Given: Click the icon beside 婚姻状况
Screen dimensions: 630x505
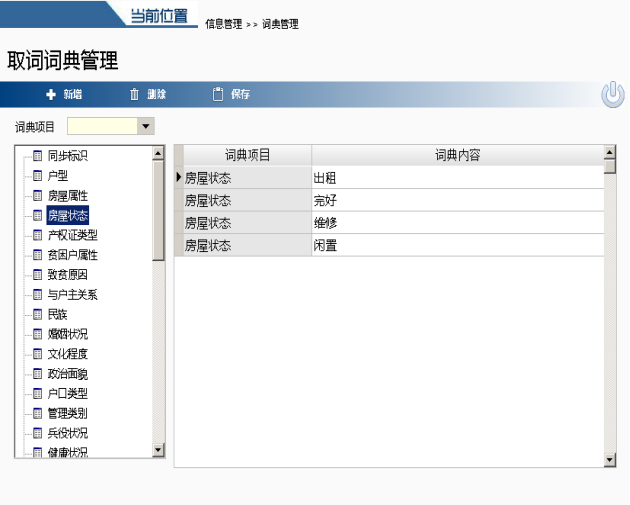Looking at the screenshot, I should click(x=37, y=334).
